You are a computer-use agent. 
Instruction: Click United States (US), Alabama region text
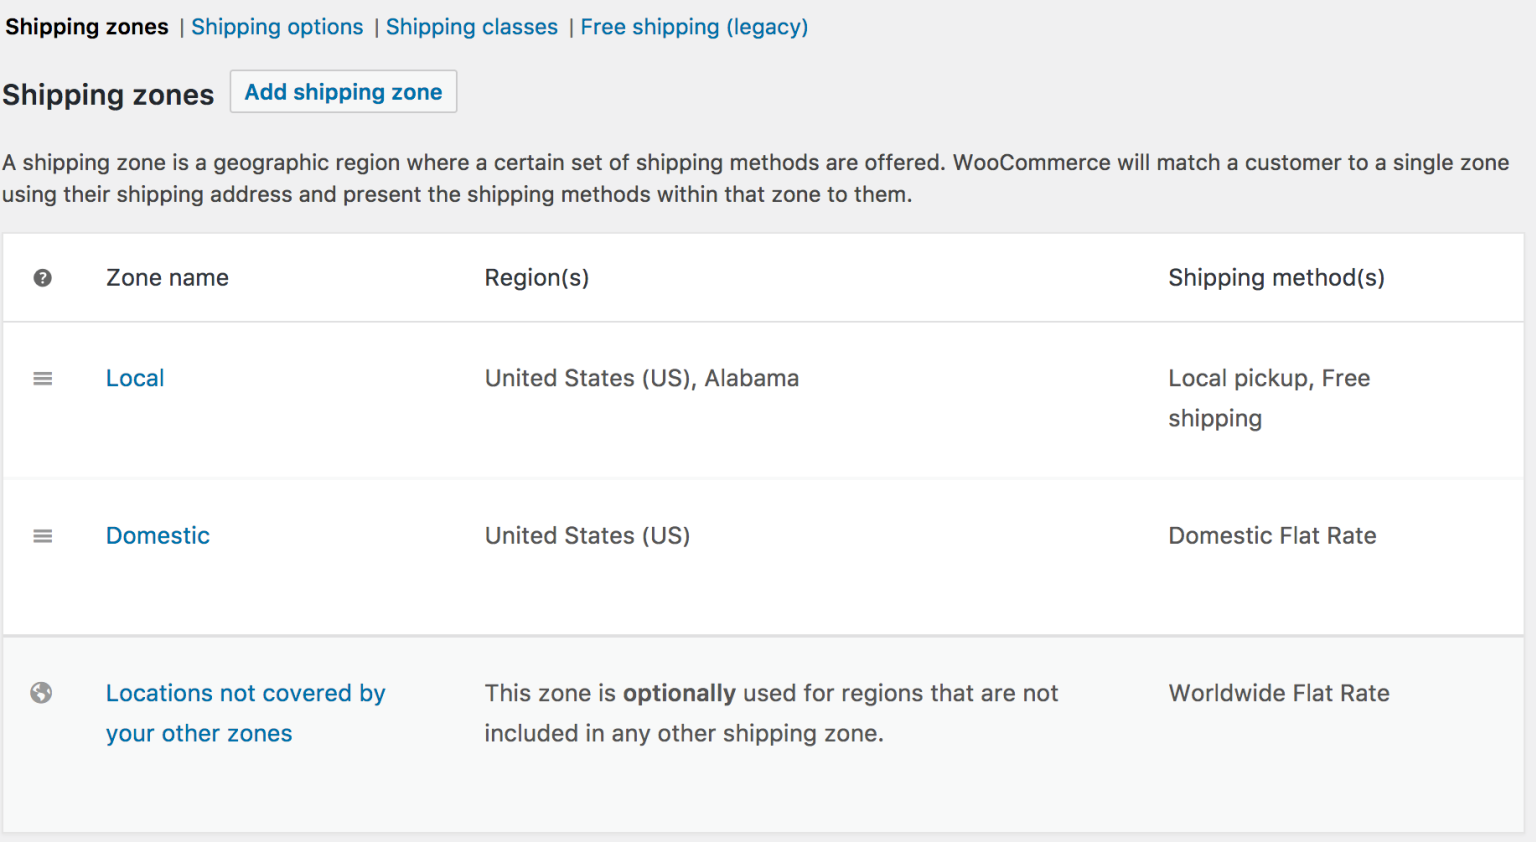[642, 378]
